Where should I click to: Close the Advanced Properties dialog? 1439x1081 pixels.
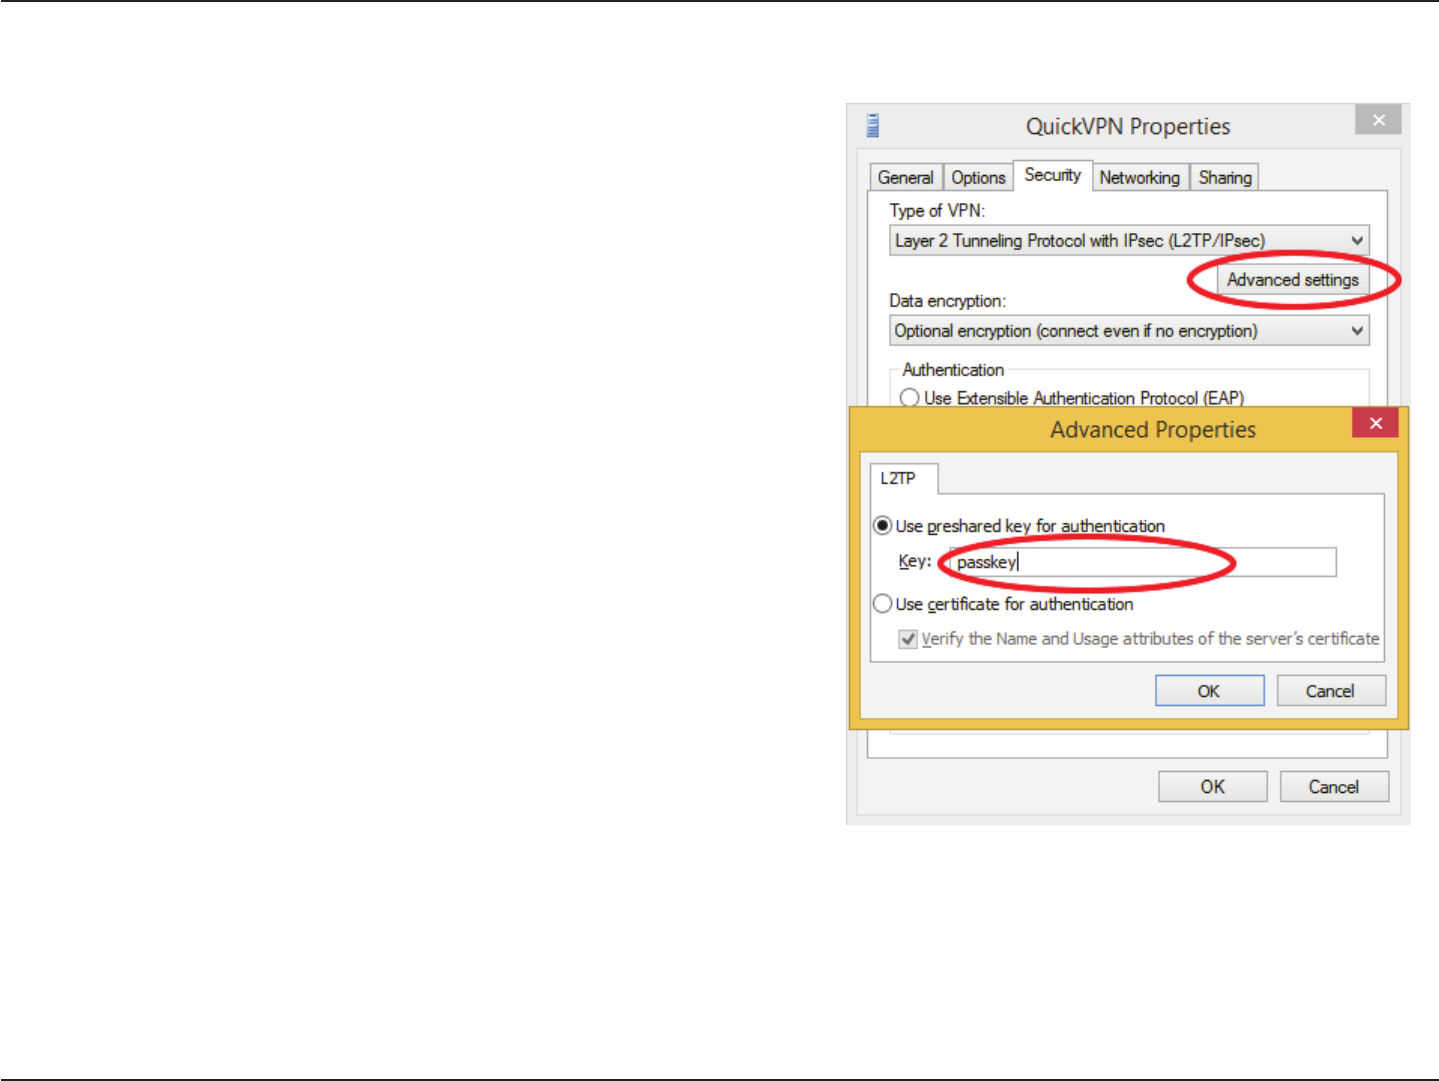(x=1375, y=423)
